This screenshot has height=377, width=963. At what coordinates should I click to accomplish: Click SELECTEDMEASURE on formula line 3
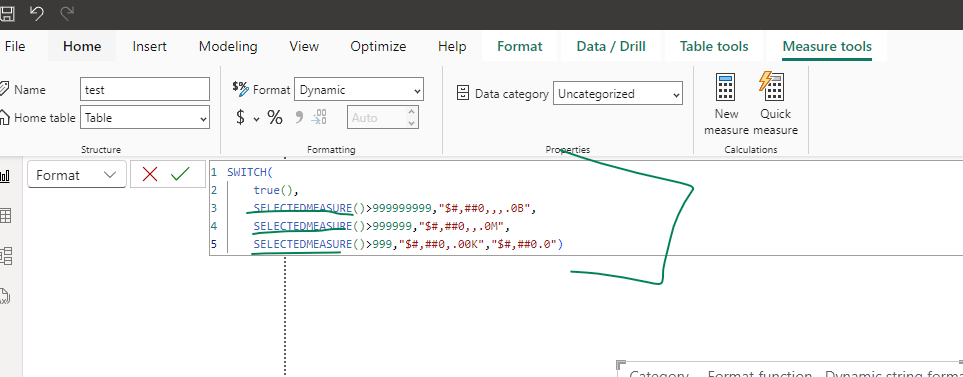click(x=303, y=209)
